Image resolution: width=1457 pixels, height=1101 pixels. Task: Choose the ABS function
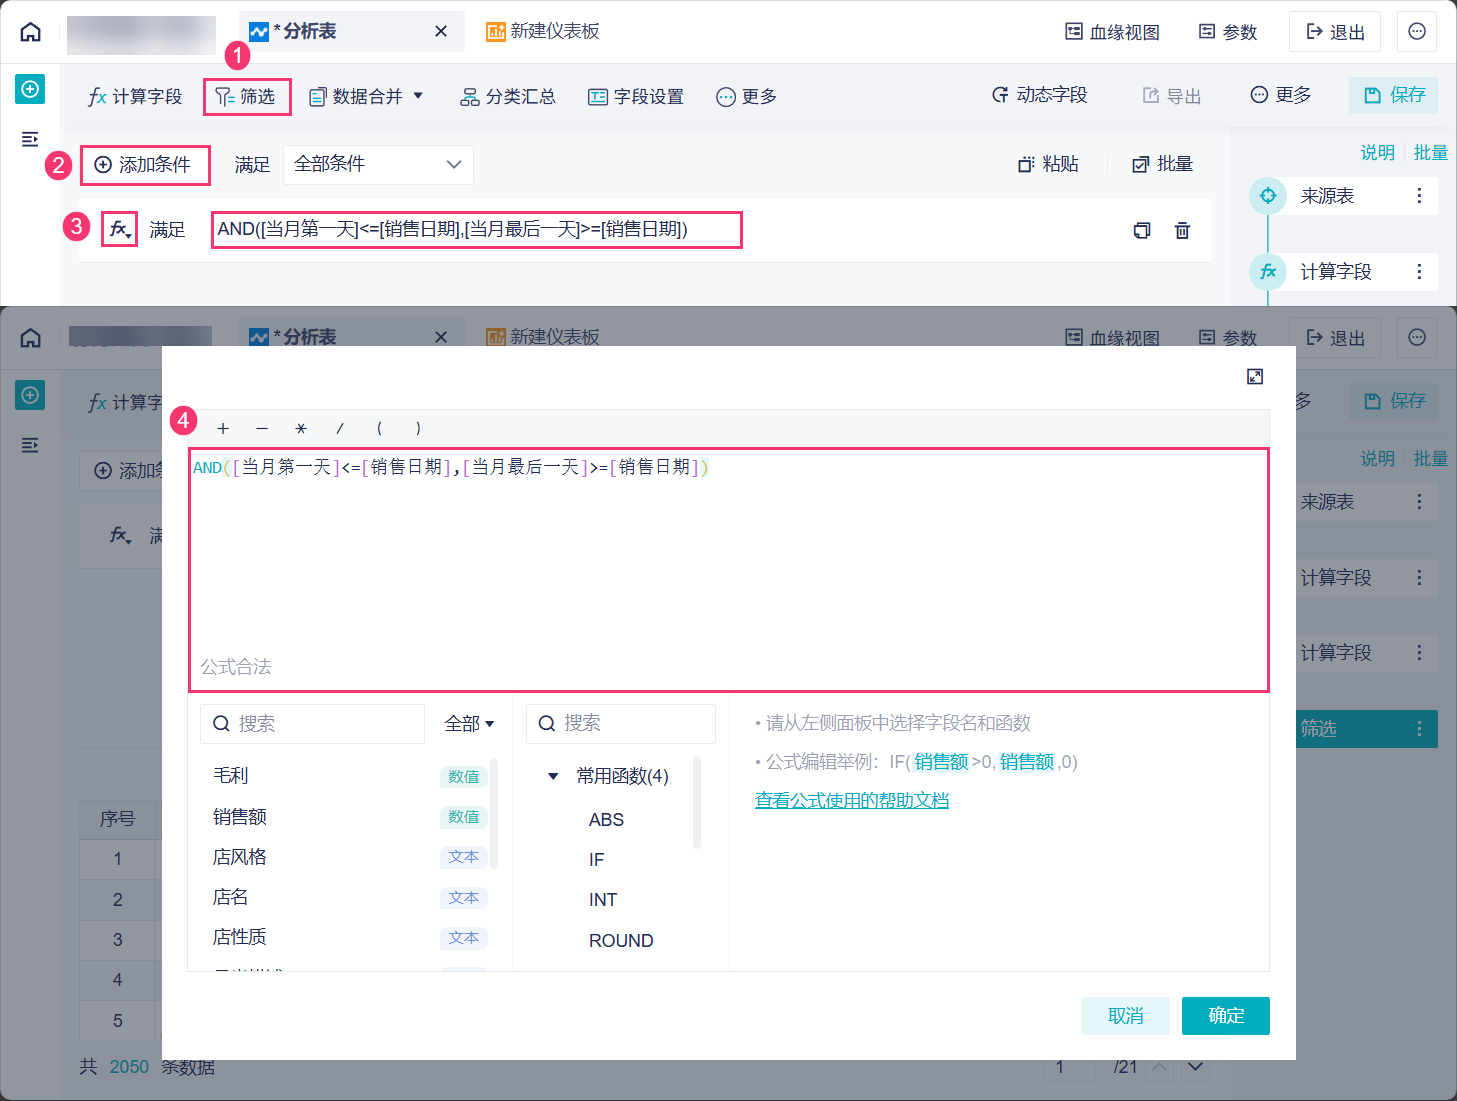[607, 820]
